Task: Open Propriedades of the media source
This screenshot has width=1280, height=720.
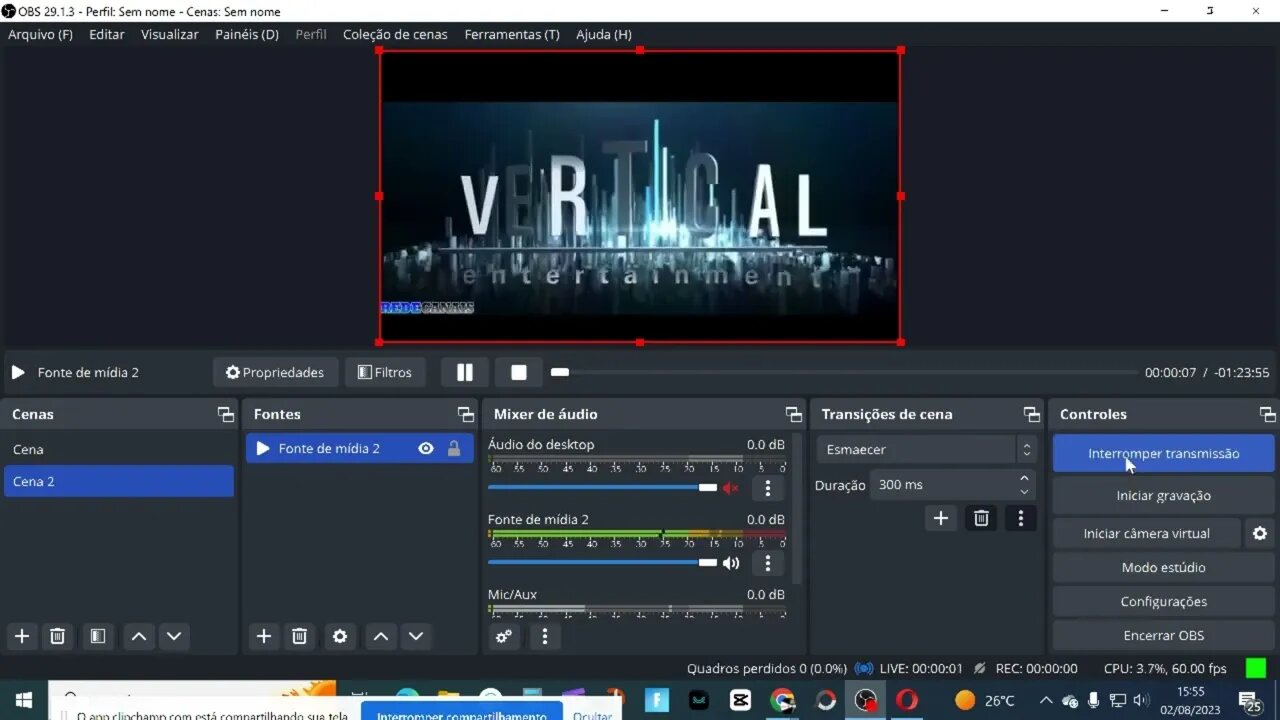Action: [275, 372]
